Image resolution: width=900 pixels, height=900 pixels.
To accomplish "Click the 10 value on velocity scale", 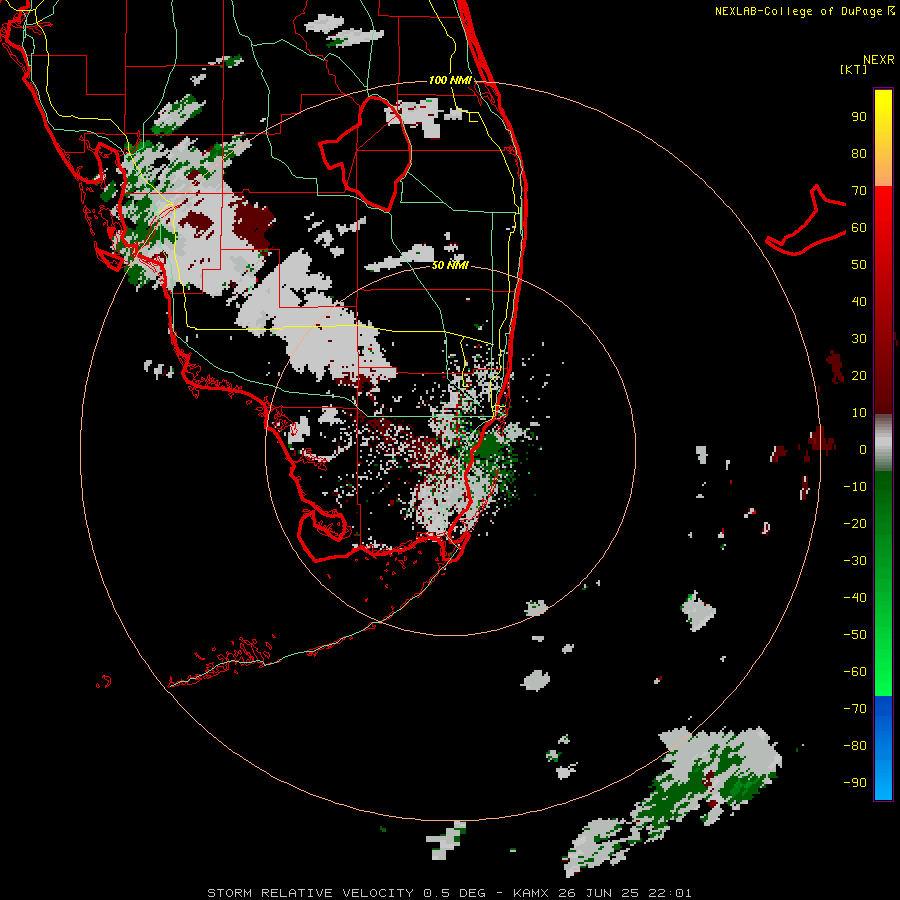I will coord(859,413).
